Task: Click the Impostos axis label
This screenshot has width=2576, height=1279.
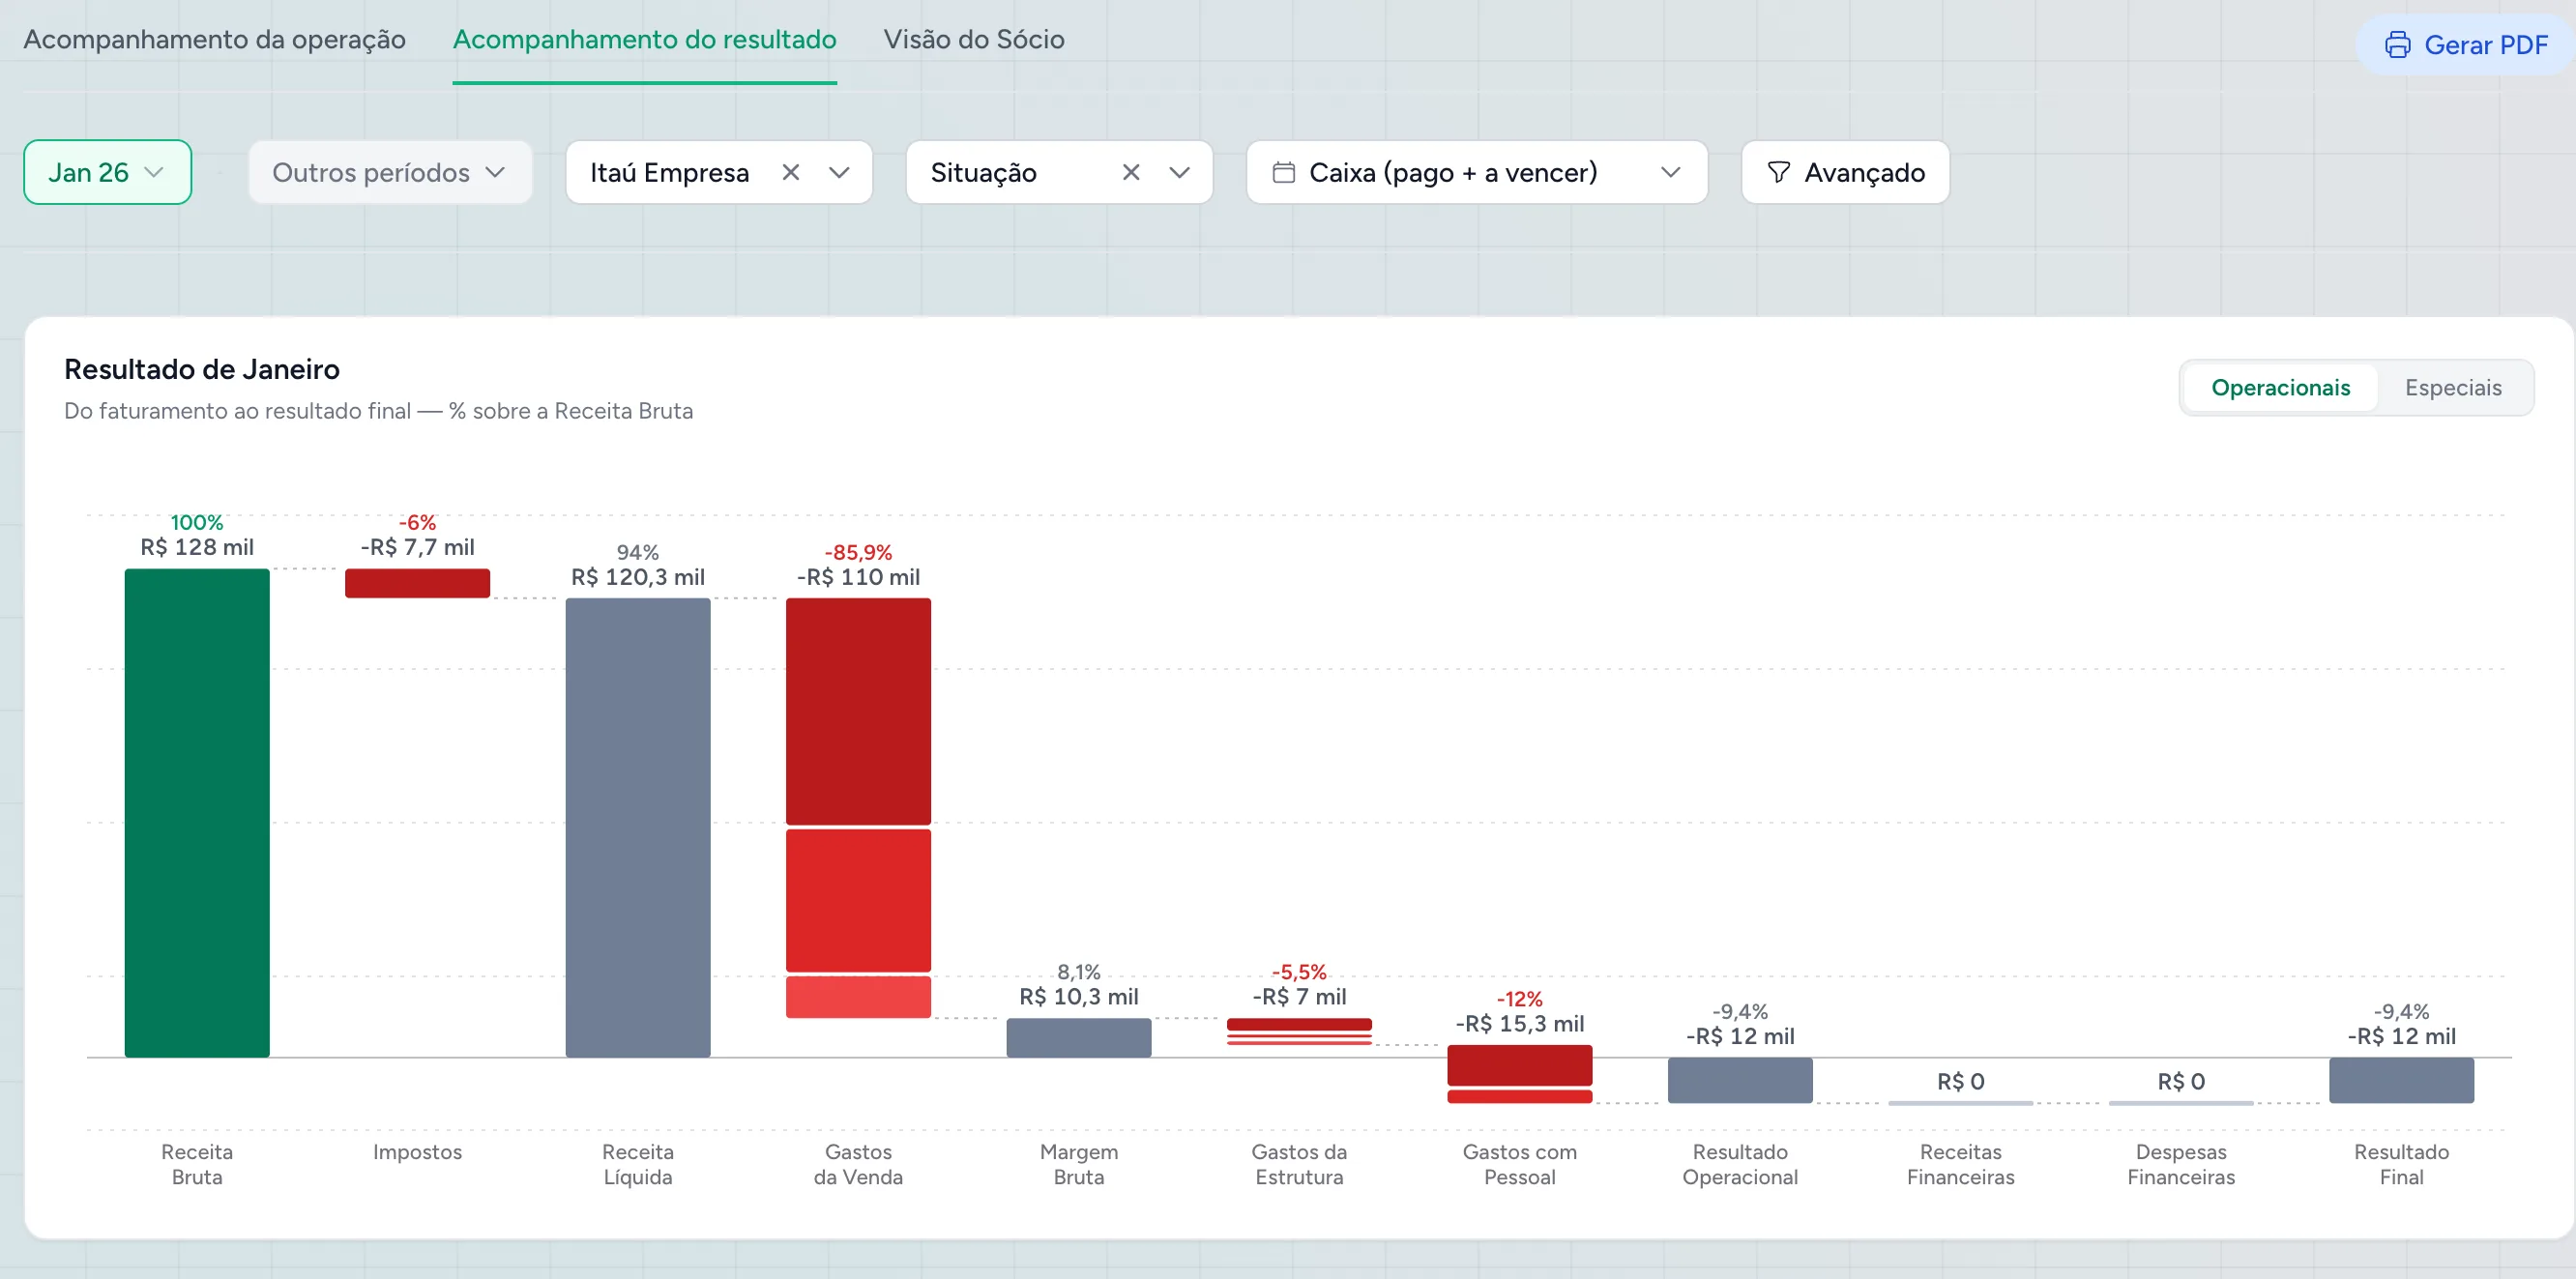Action: (417, 1152)
